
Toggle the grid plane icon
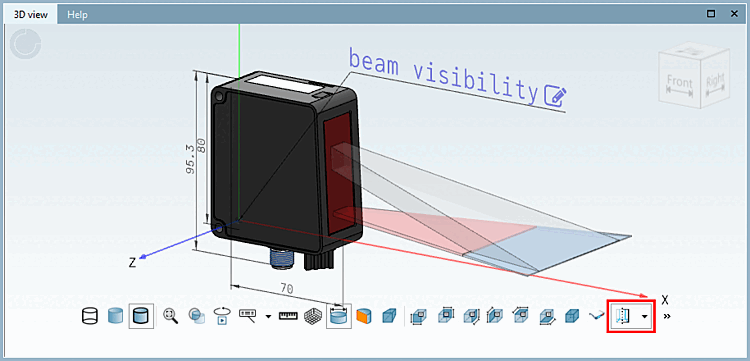pyautogui.click(x=313, y=316)
